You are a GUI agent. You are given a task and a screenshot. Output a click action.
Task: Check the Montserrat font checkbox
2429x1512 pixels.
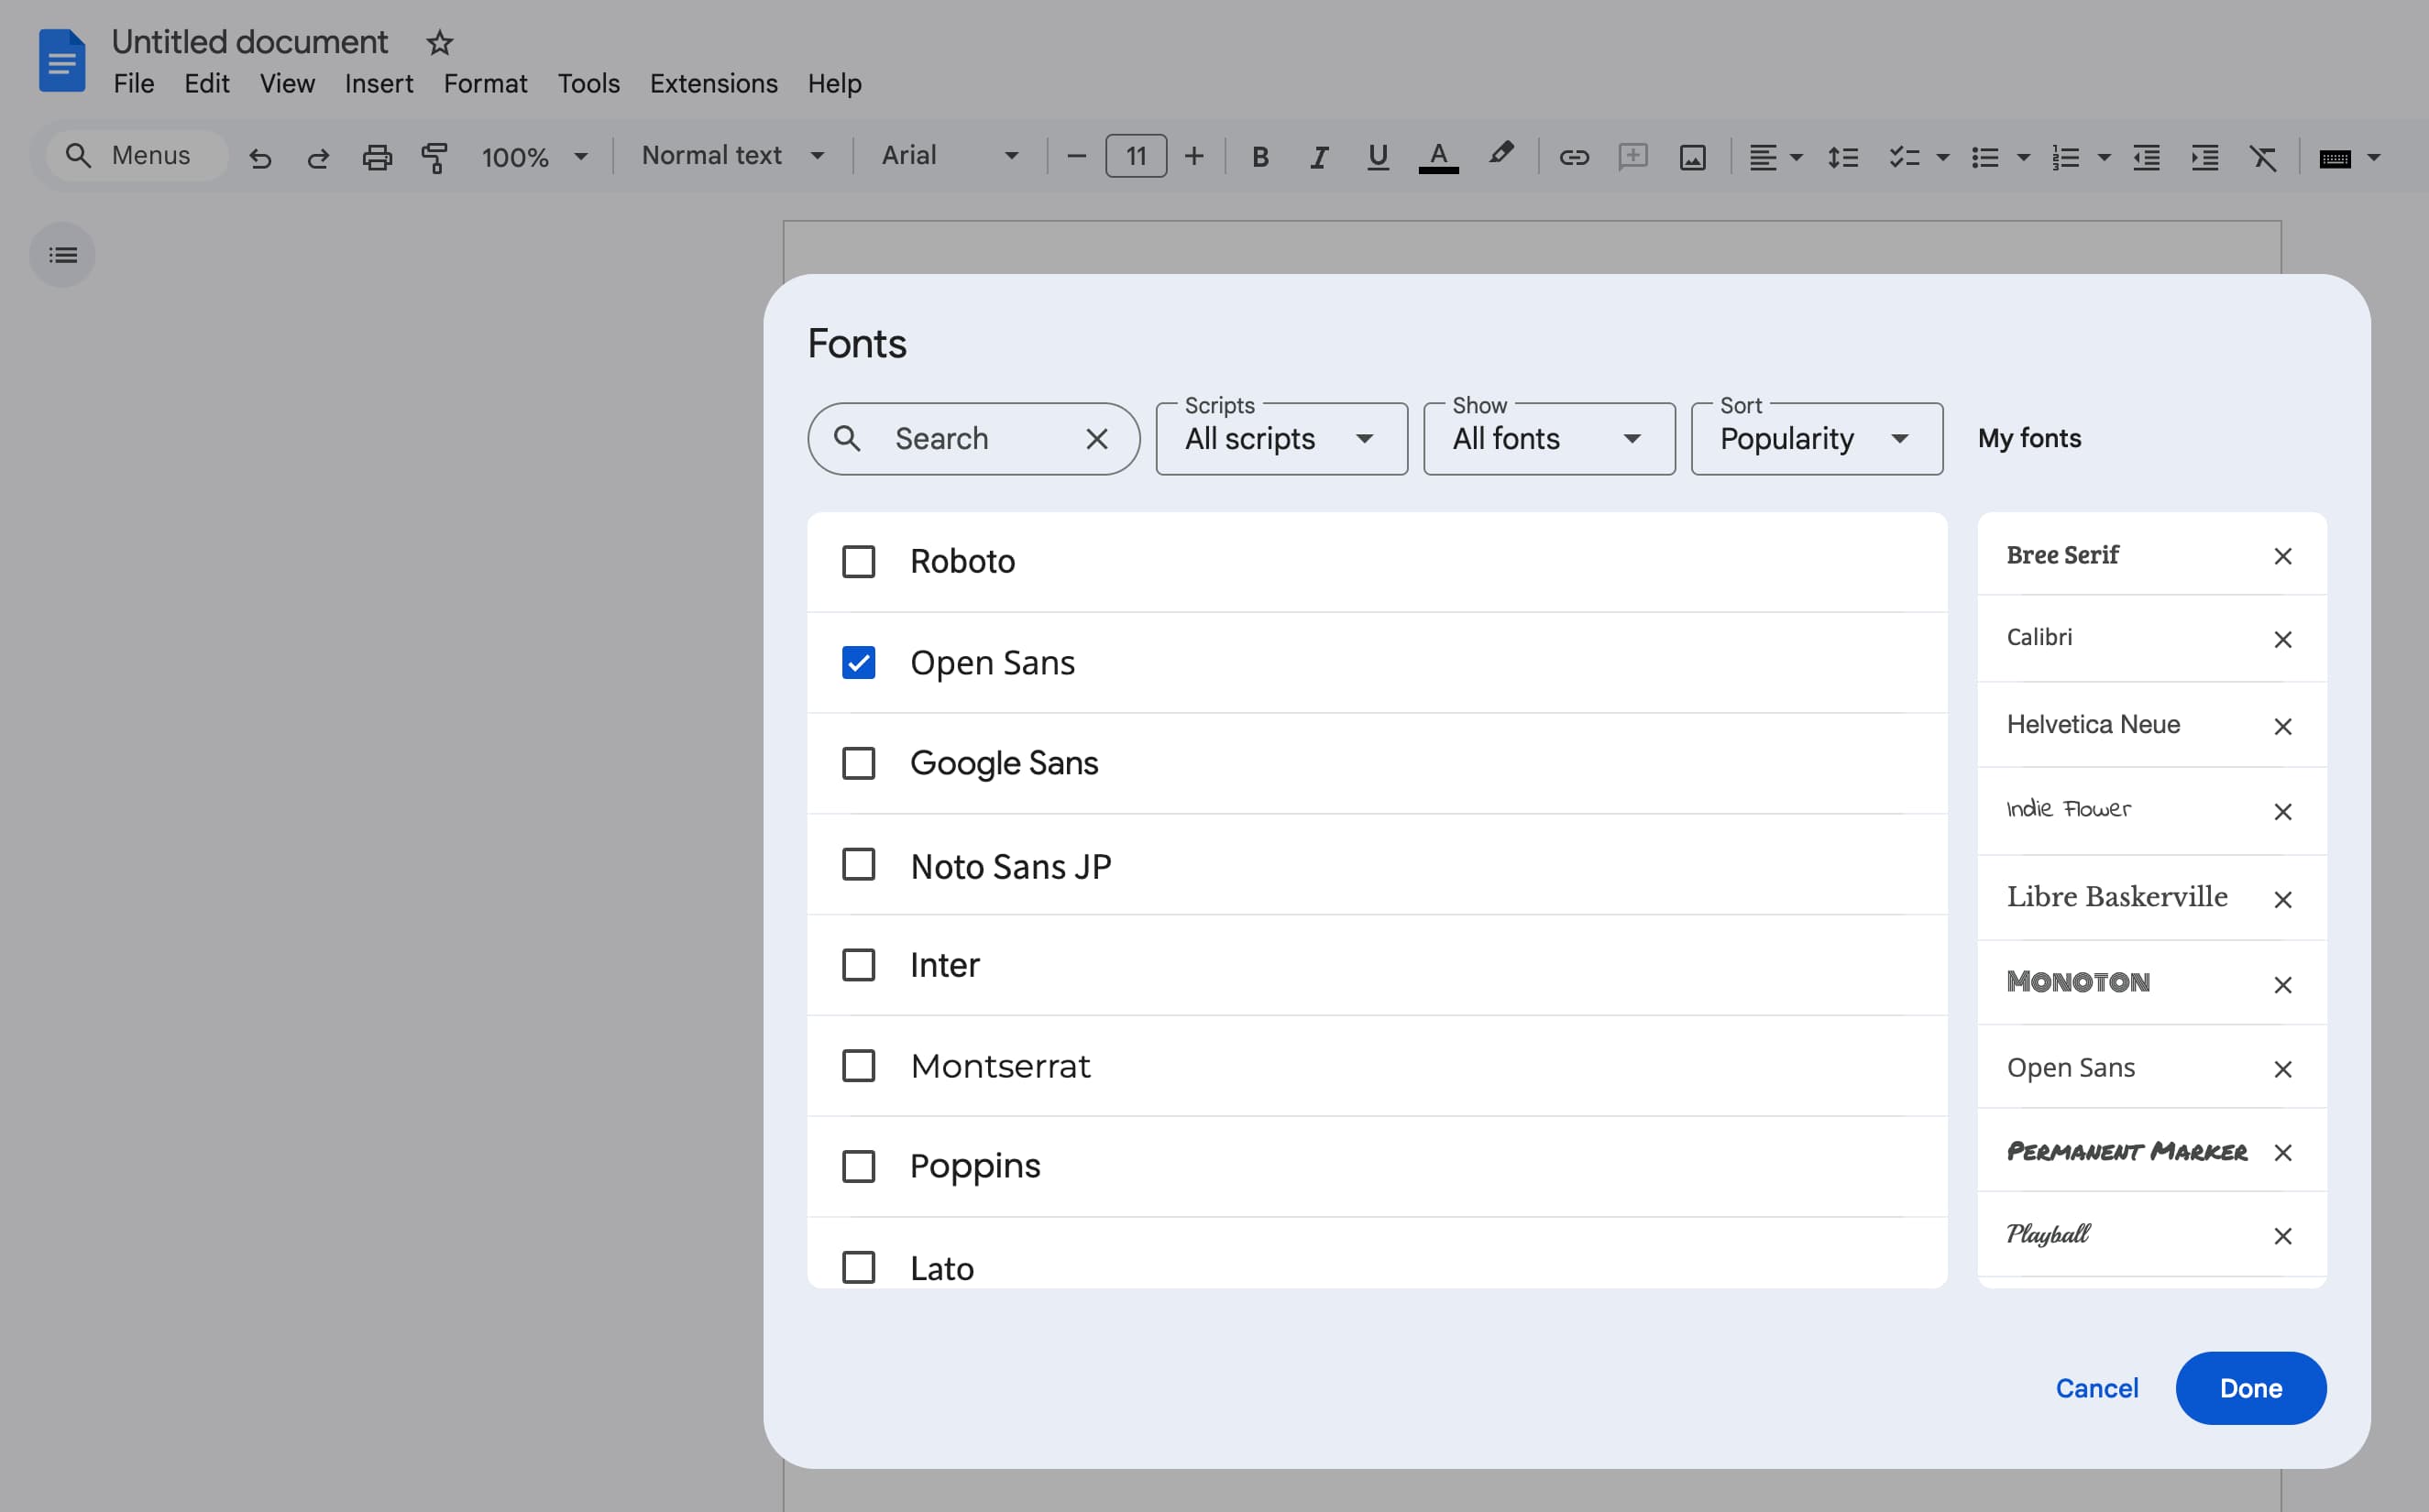pos(858,1065)
